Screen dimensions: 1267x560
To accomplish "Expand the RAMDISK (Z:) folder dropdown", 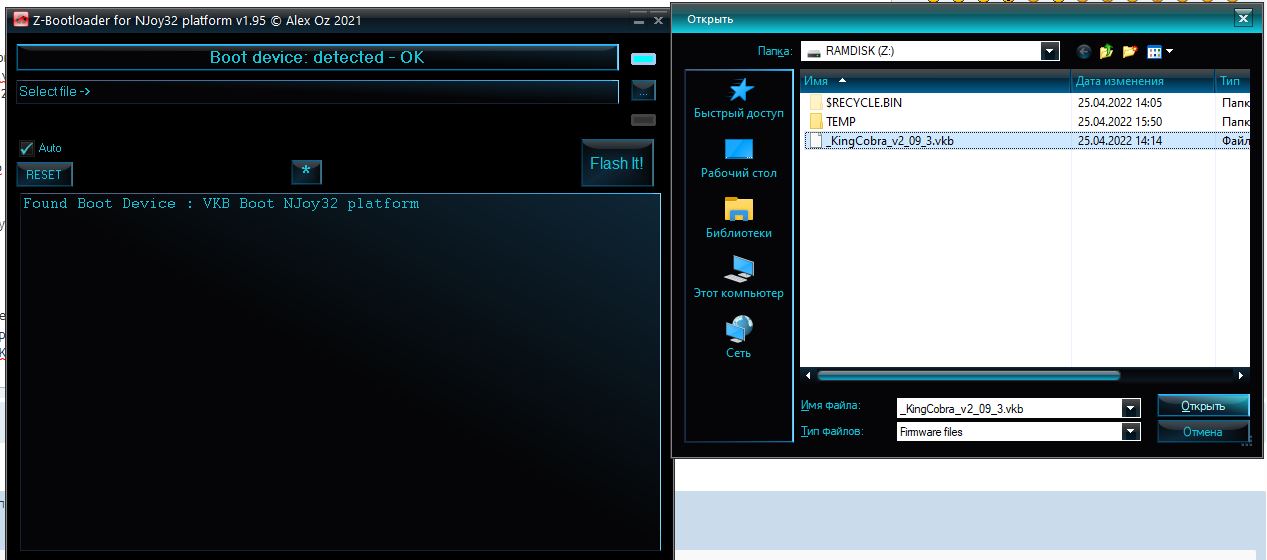I will (x=1049, y=51).
